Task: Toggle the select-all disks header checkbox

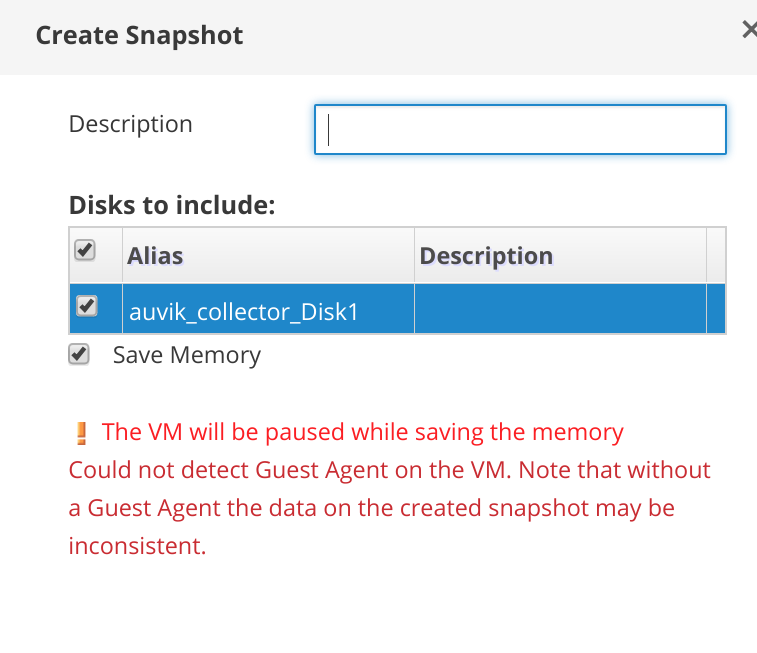Action: 85,251
